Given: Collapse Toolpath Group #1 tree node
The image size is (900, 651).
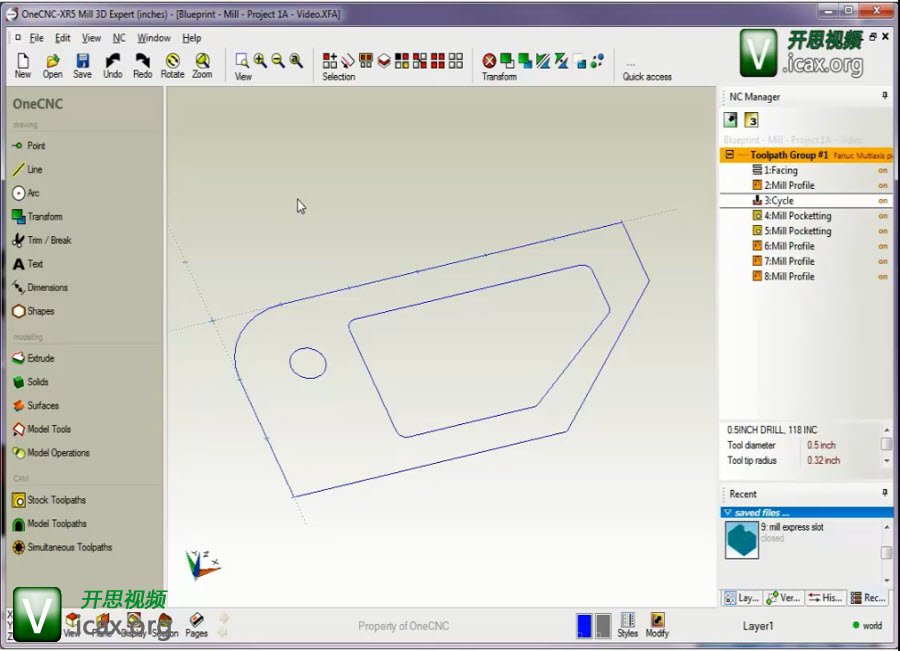Looking at the screenshot, I should pos(730,154).
